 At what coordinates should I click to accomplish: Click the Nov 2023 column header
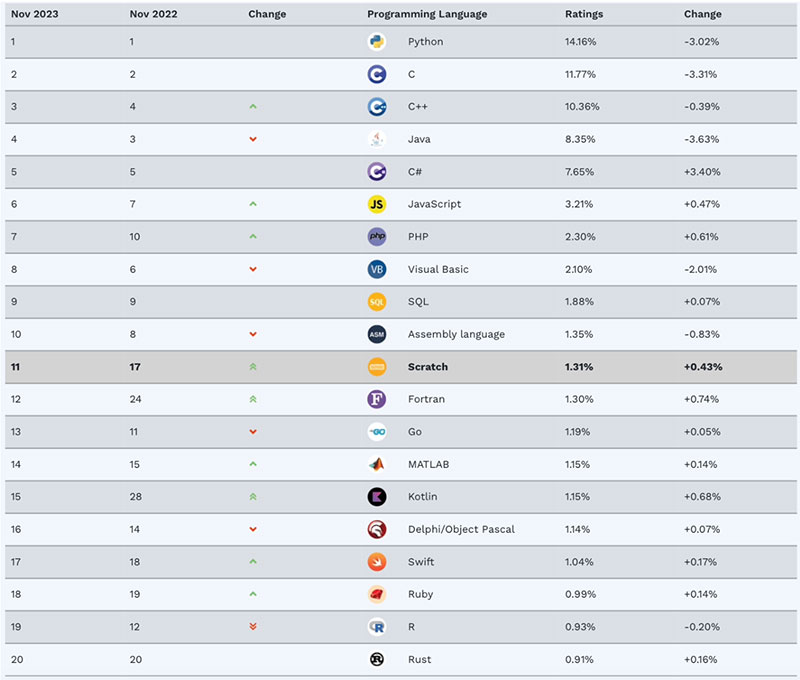(x=34, y=14)
